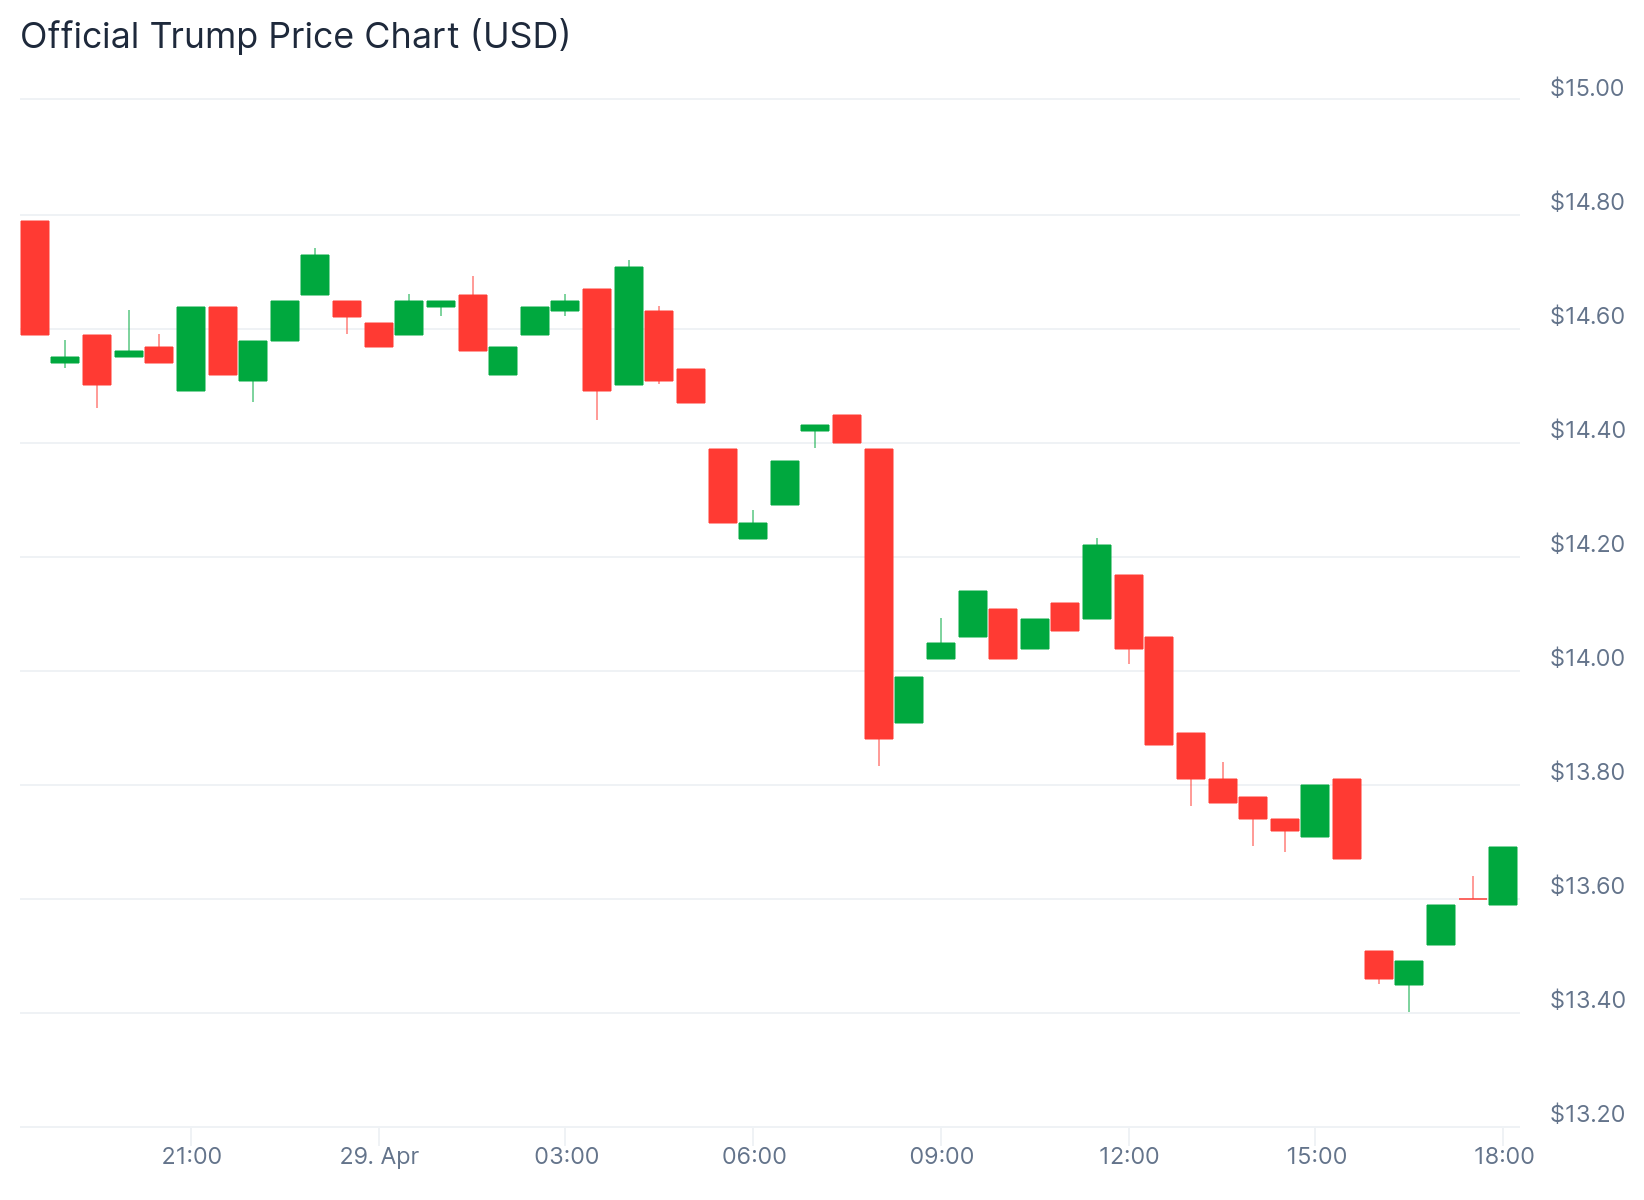The image size is (1644, 1200).
Task: Click the $15.00 price axis label
Action: 1586,88
